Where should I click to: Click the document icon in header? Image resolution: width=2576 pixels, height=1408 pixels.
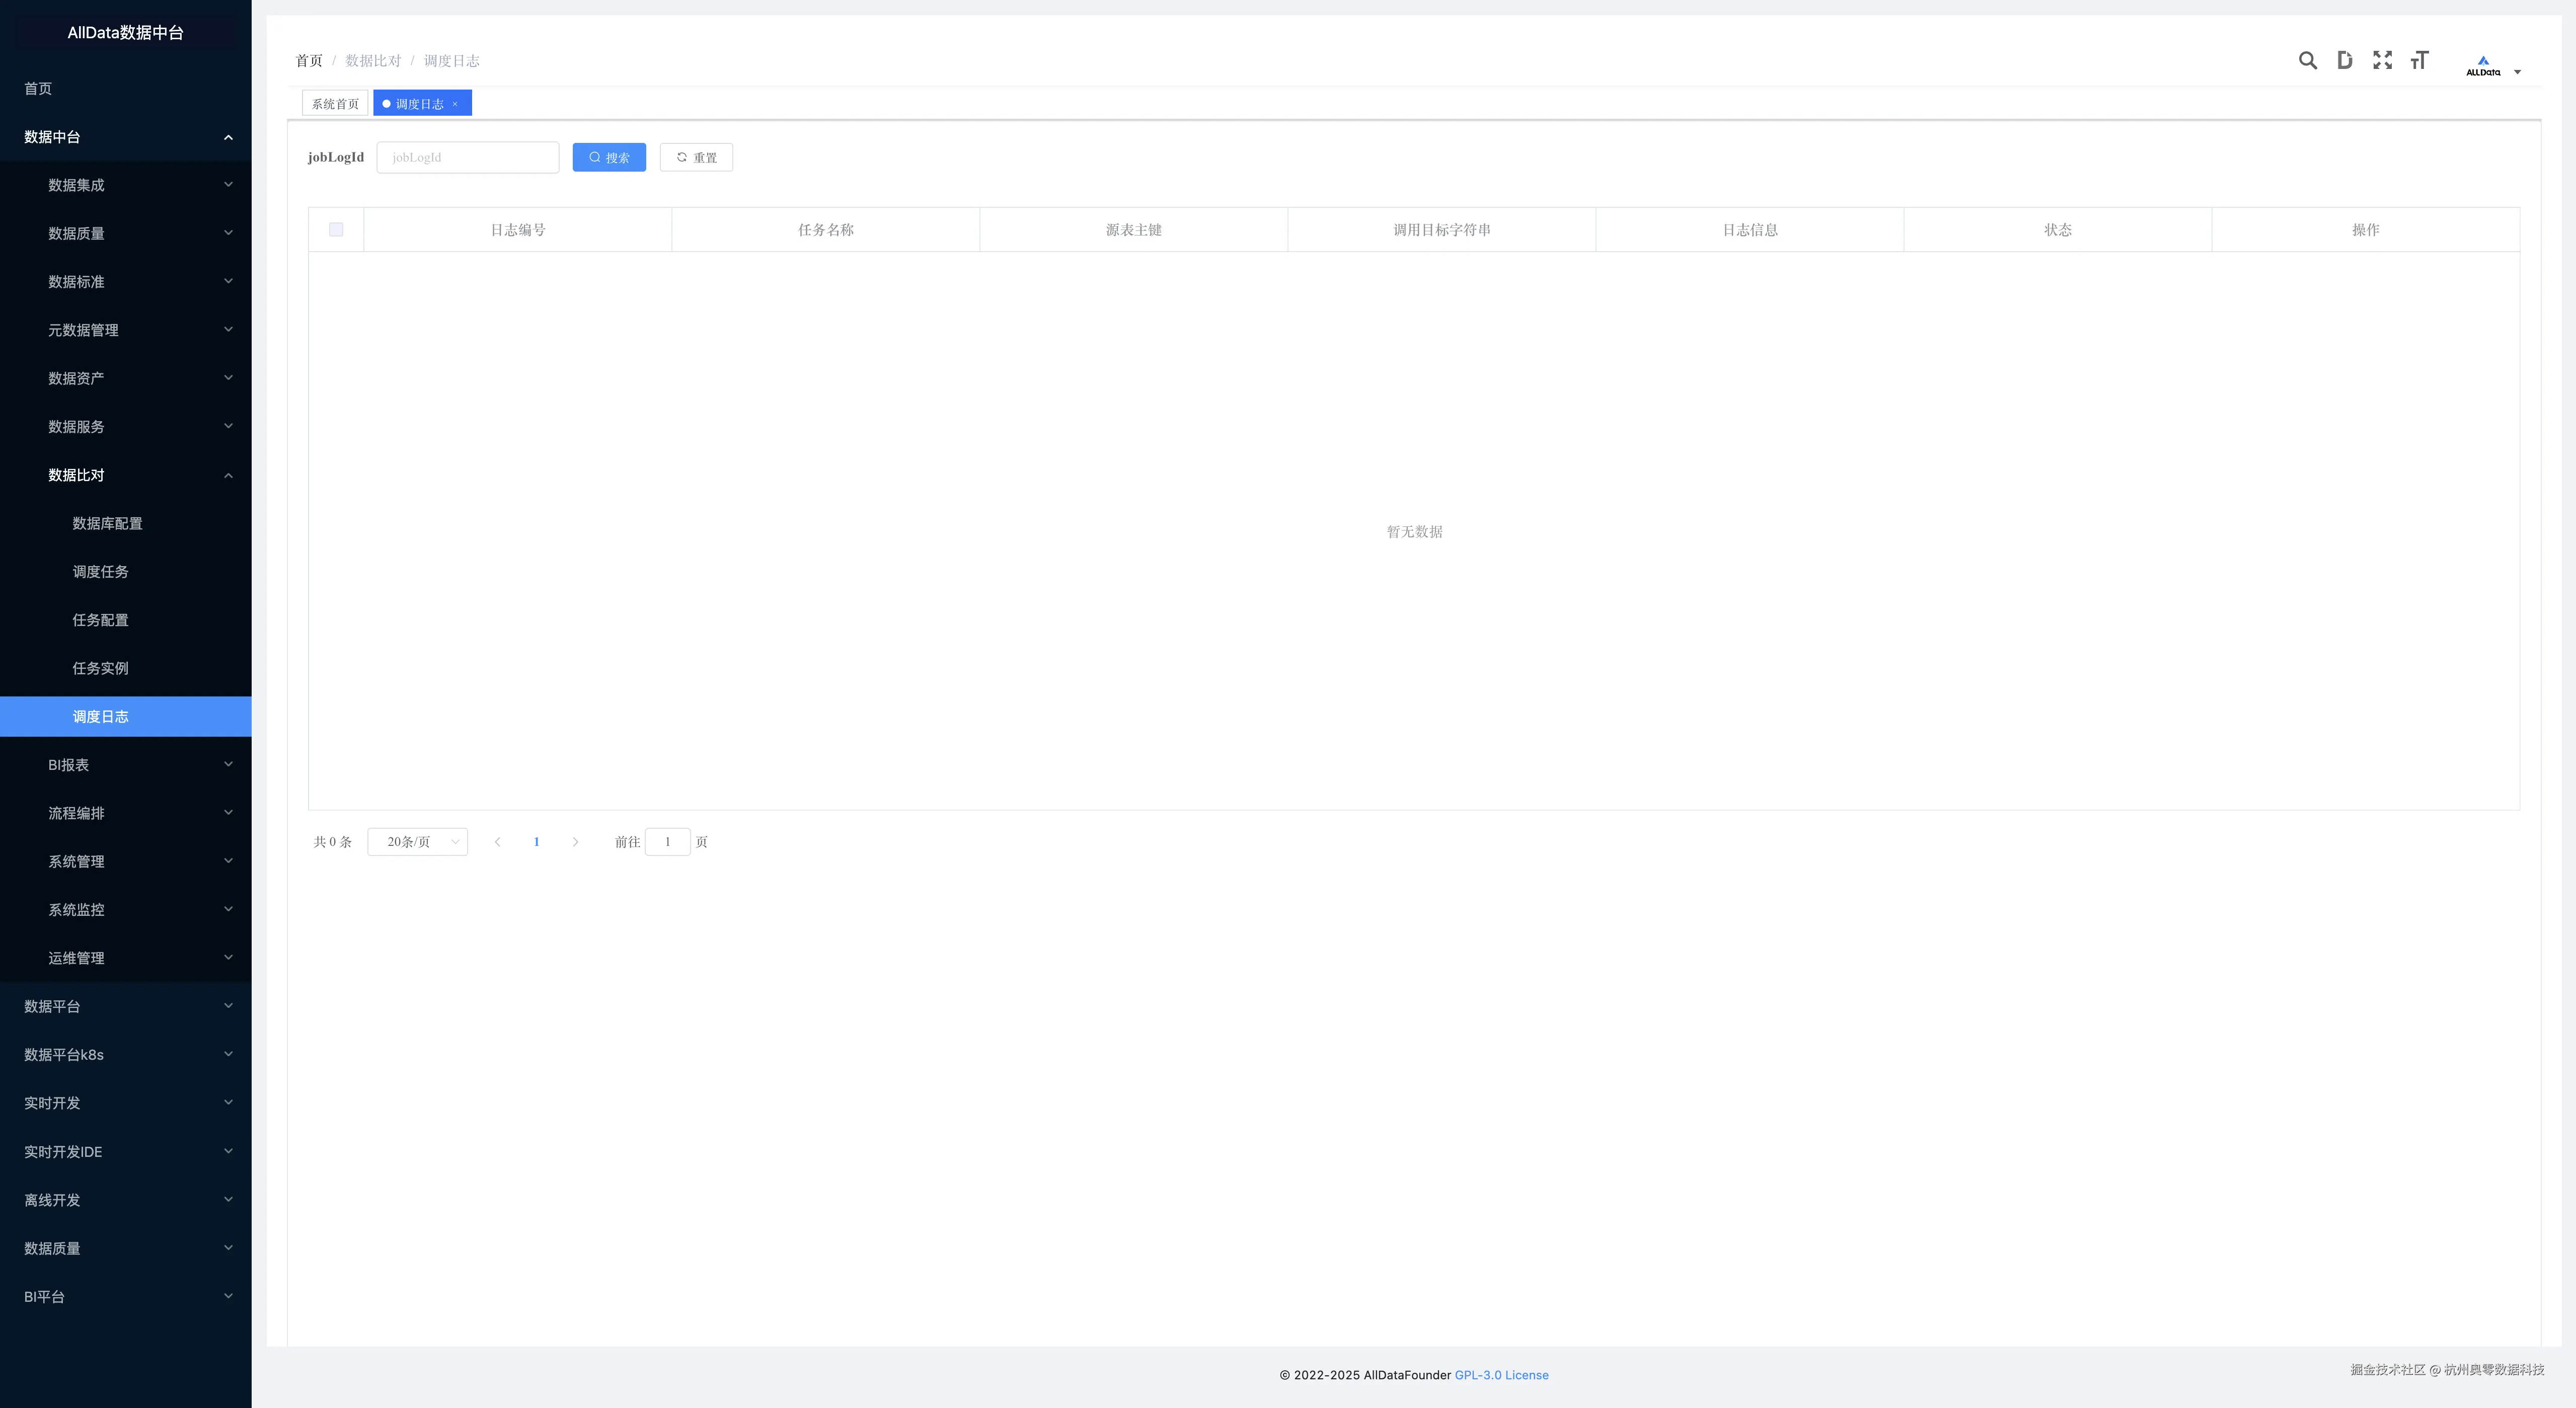pyautogui.click(x=2344, y=61)
